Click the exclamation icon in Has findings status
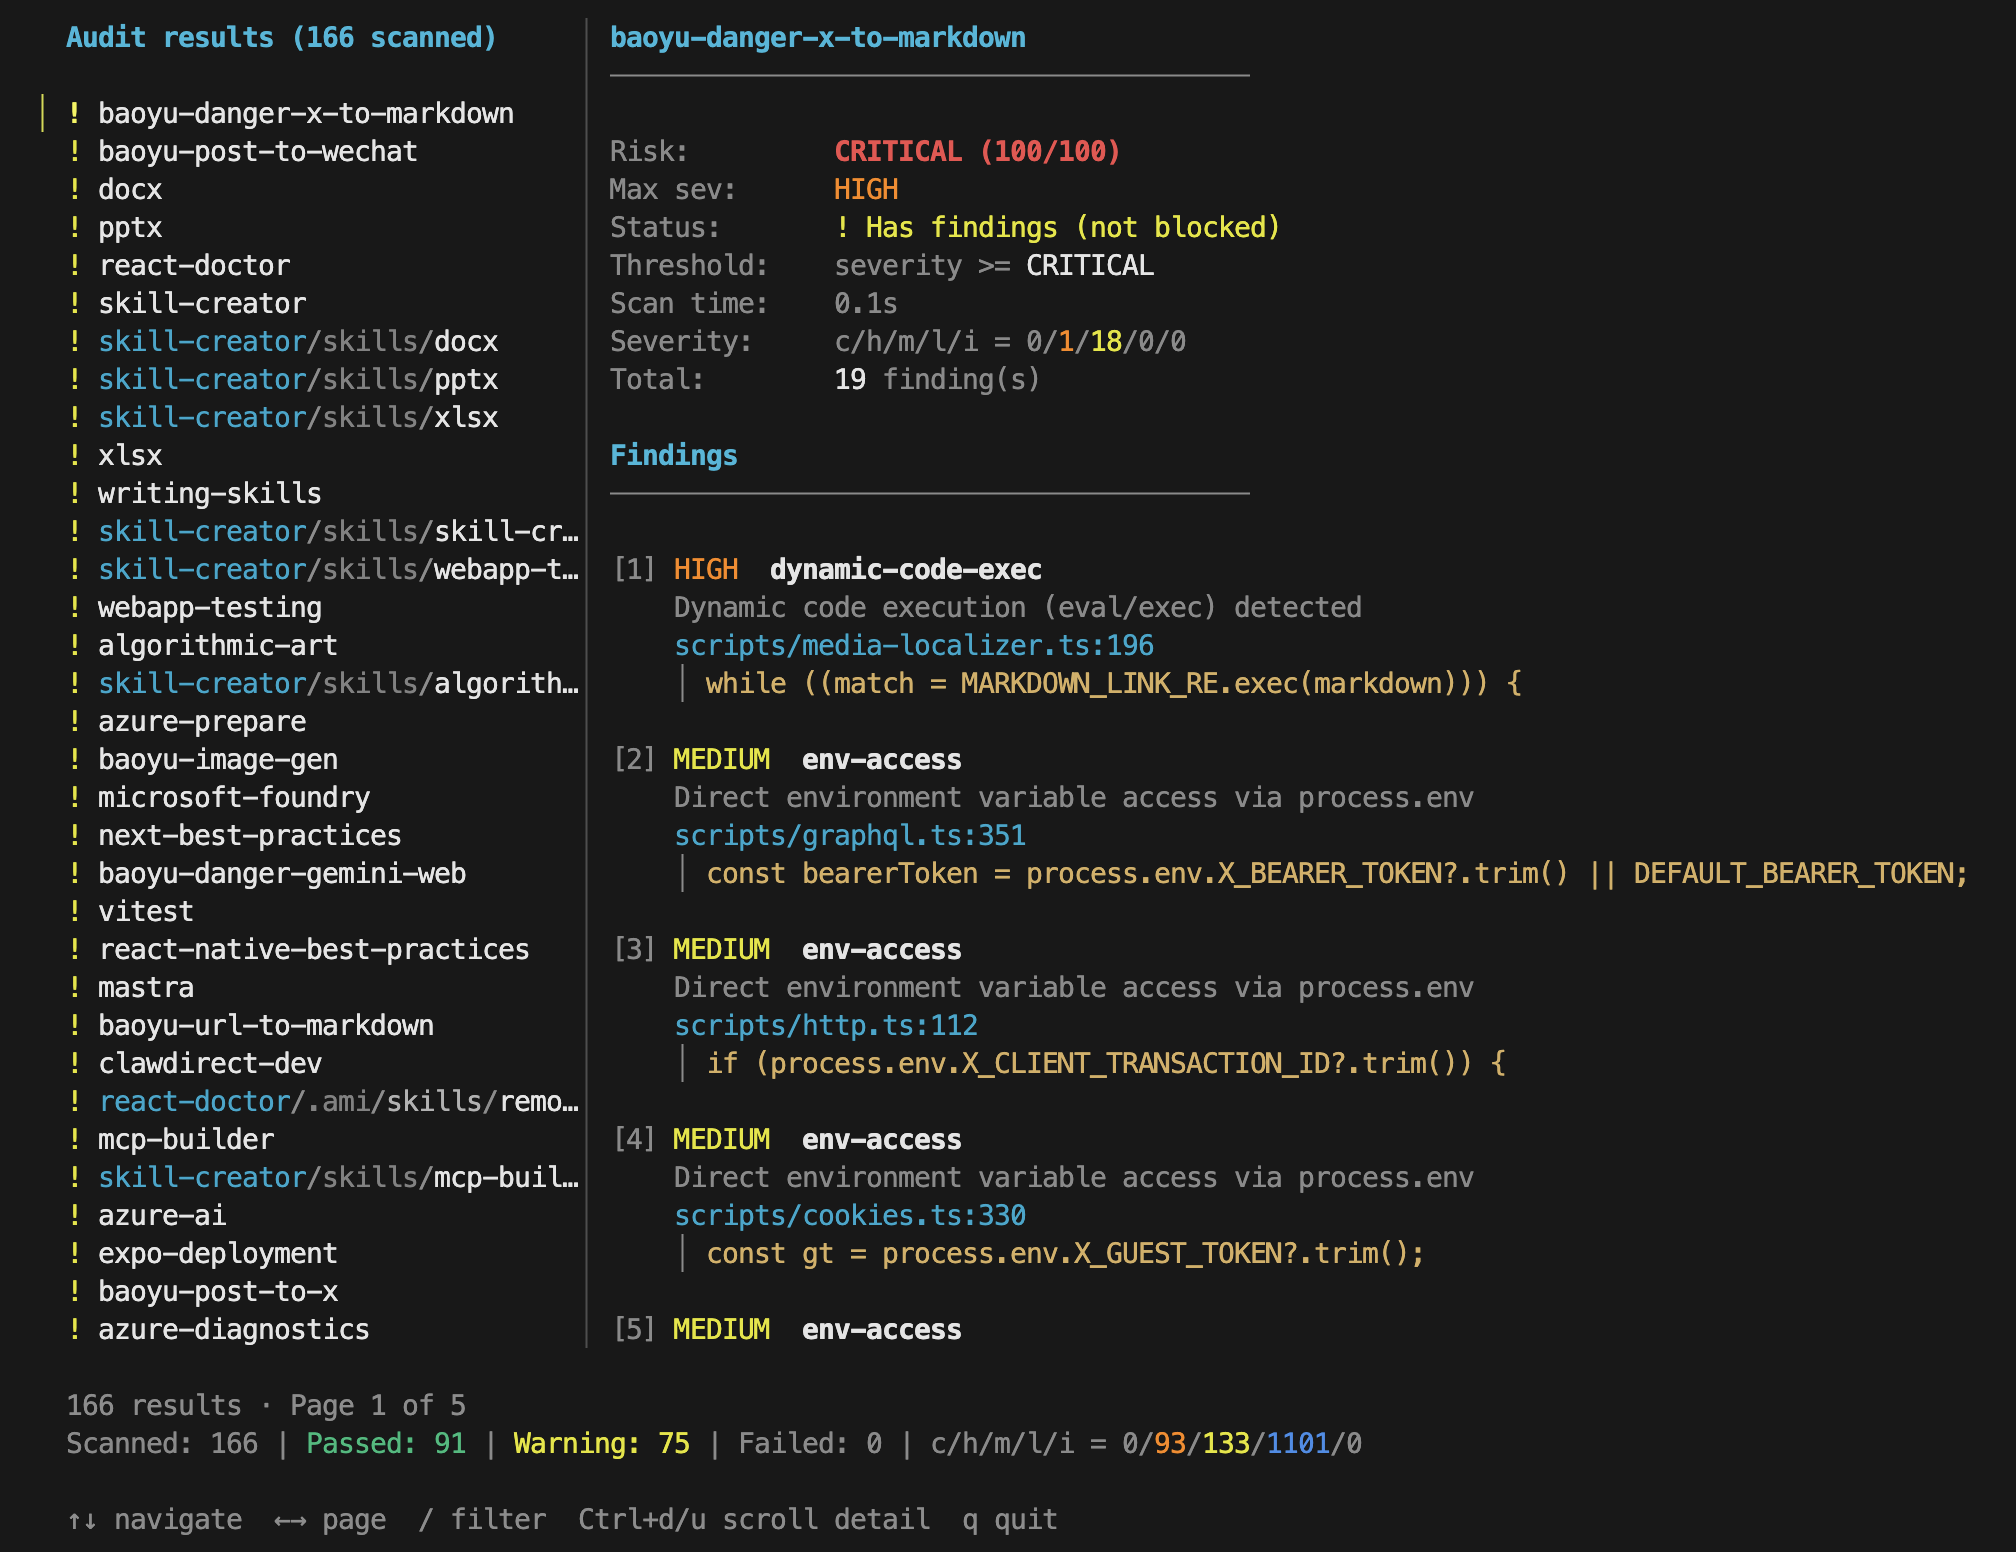 (841, 227)
